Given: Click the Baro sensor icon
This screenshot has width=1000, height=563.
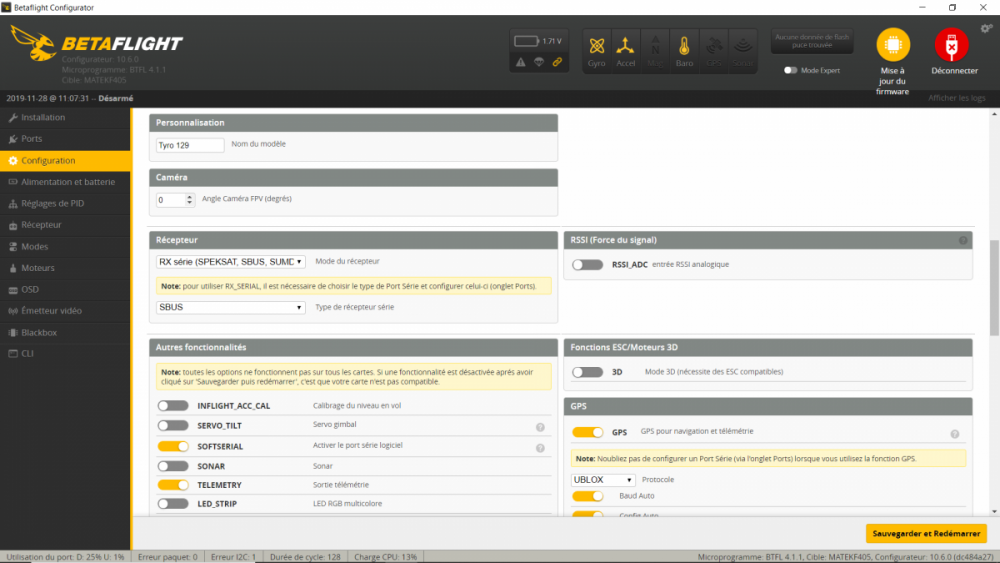Looking at the screenshot, I should (x=684, y=51).
